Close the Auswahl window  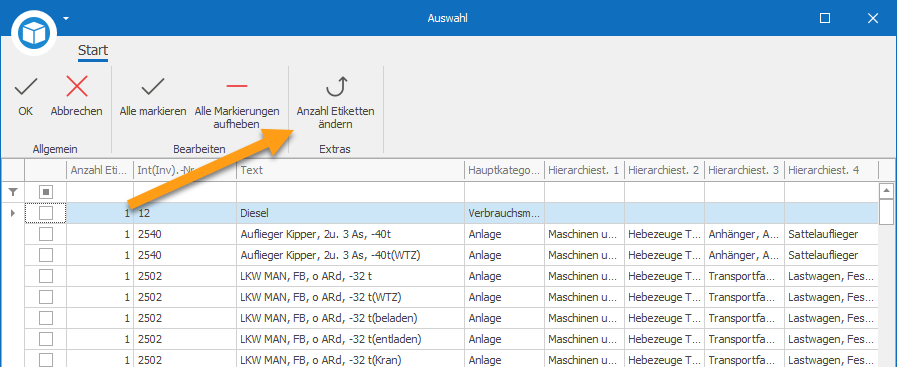[x=872, y=18]
